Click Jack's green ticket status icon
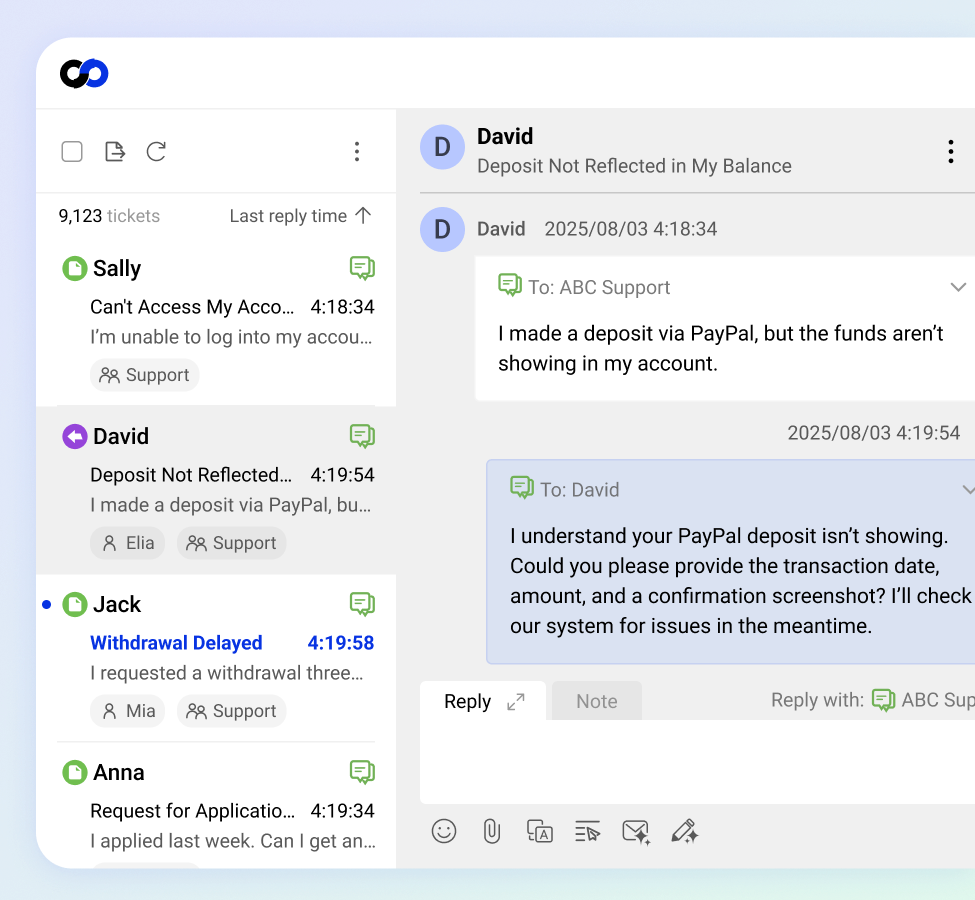 tap(75, 605)
